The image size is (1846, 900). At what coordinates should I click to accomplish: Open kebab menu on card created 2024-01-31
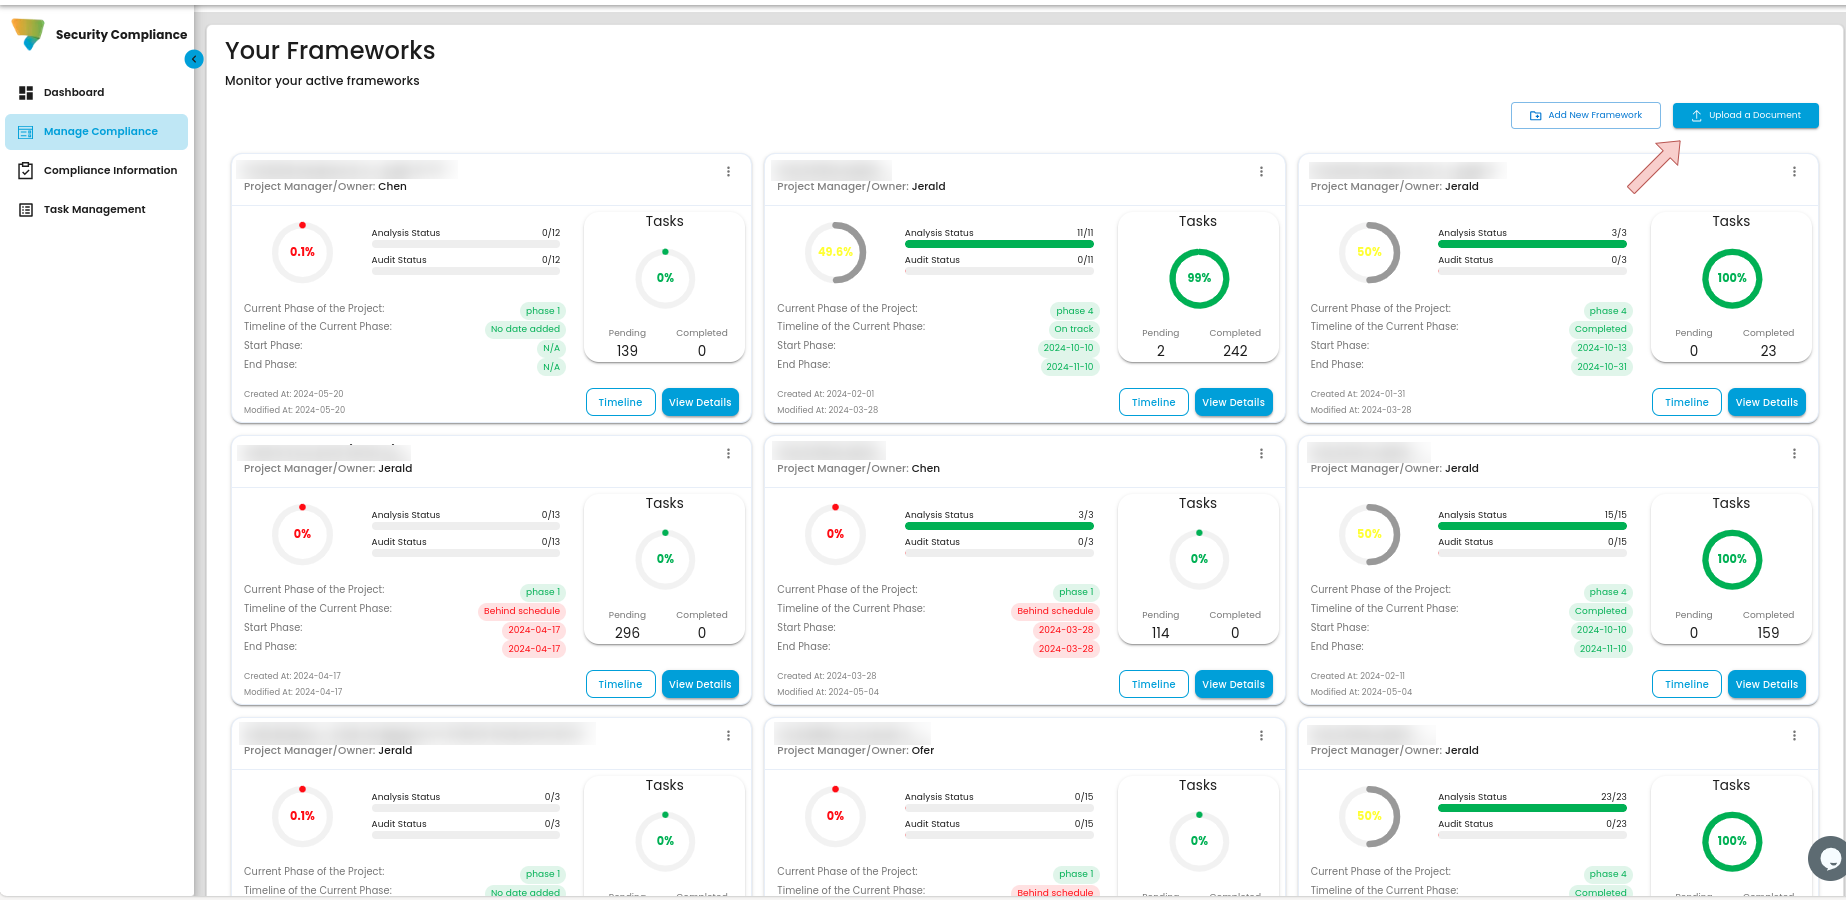coord(1794,172)
